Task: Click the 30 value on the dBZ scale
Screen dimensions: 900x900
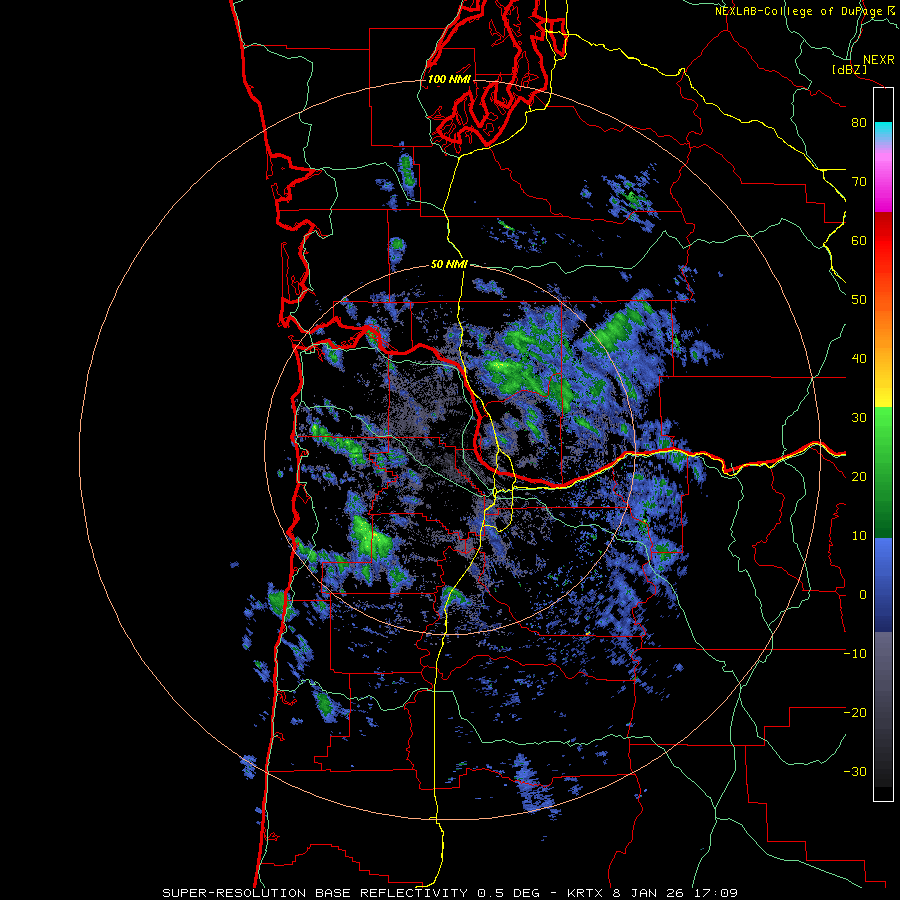Action: (859, 417)
